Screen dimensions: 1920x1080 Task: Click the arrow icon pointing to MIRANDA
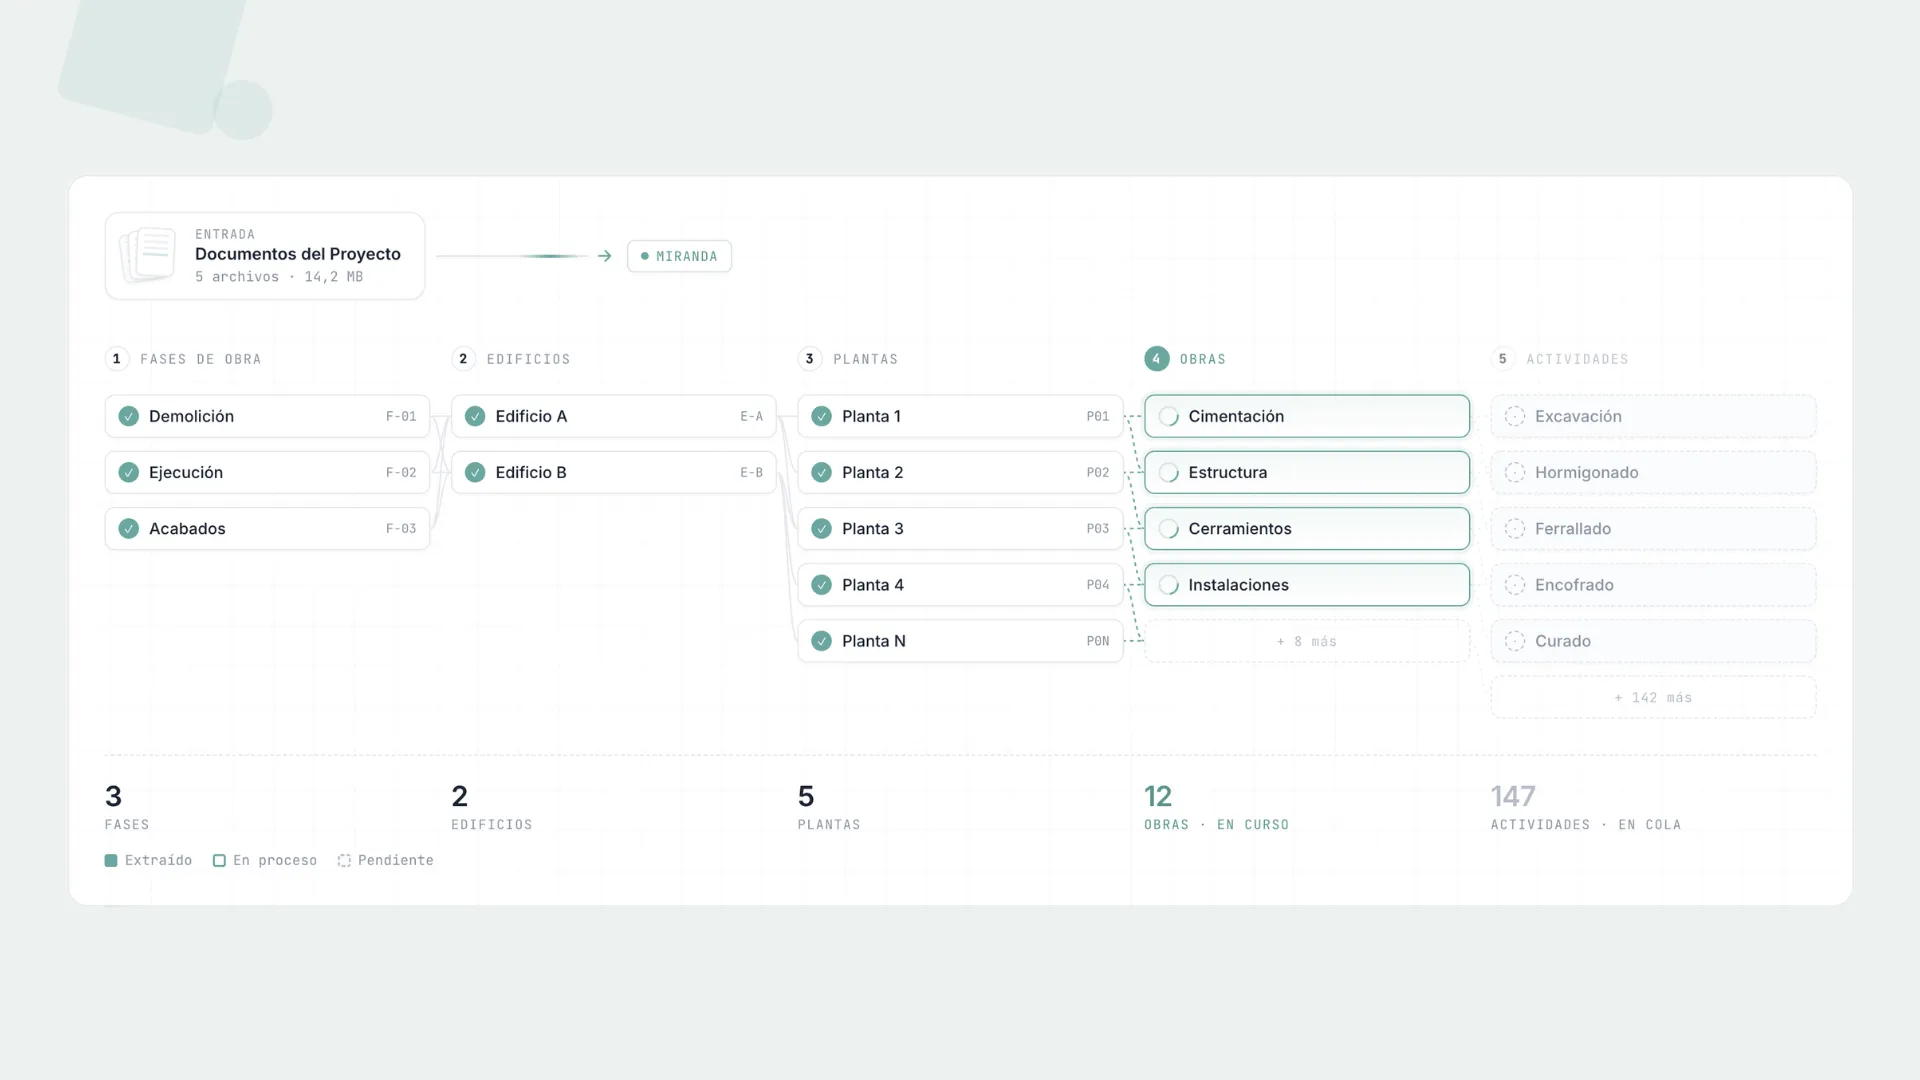pyautogui.click(x=604, y=256)
